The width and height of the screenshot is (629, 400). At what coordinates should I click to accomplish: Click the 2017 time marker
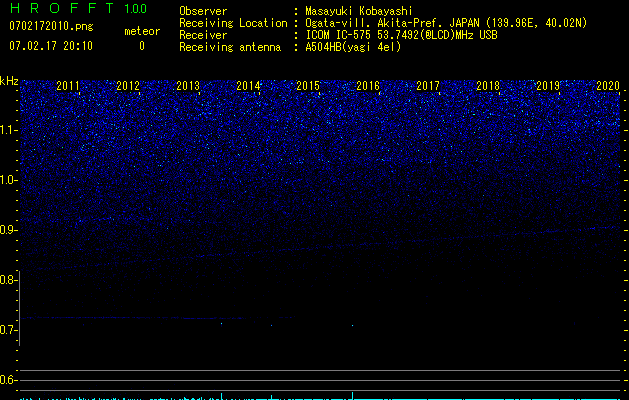point(428,85)
